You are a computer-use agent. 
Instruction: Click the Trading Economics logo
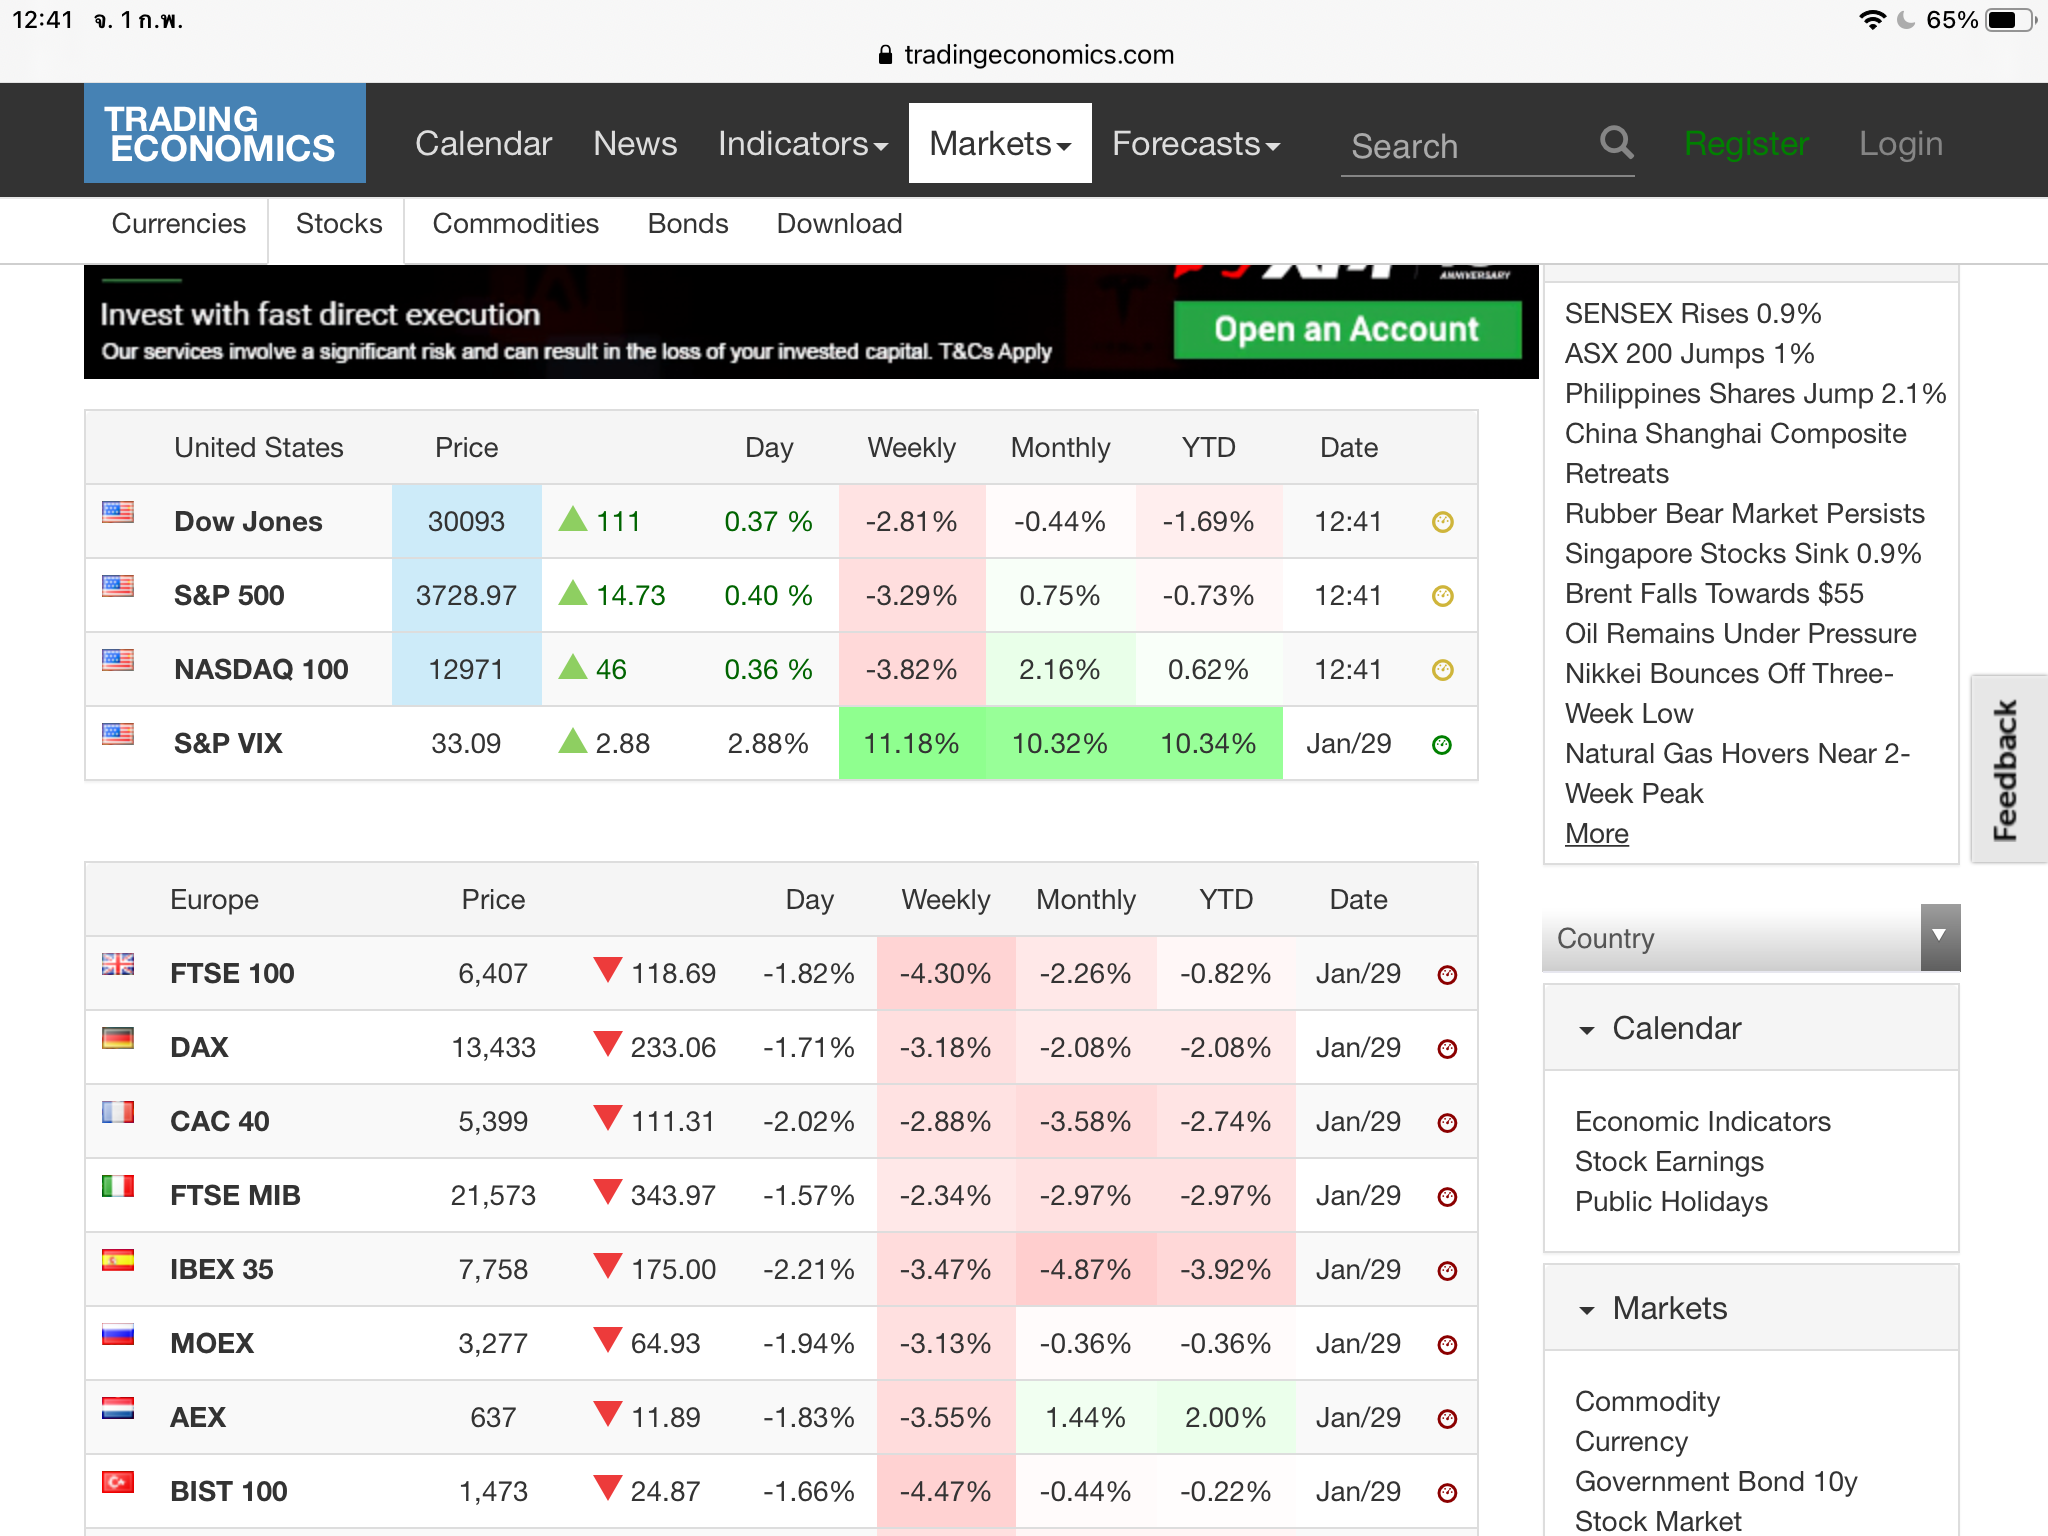tap(224, 134)
